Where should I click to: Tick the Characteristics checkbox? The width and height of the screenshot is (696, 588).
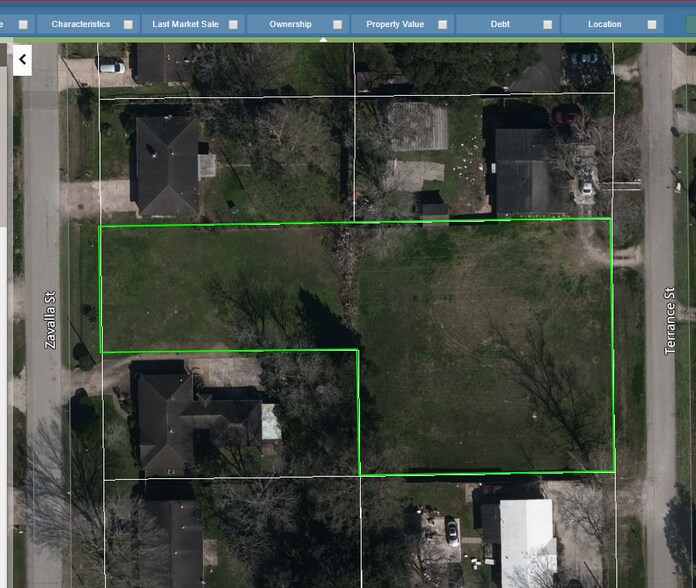[x=128, y=24]
